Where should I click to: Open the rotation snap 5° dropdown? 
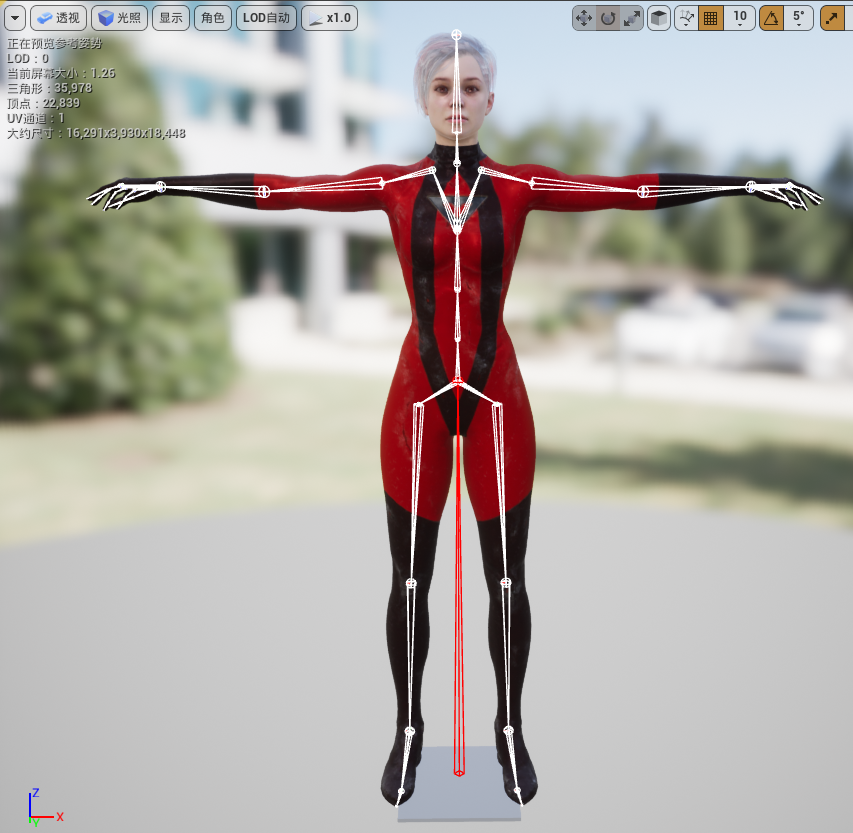coord(799,18)
